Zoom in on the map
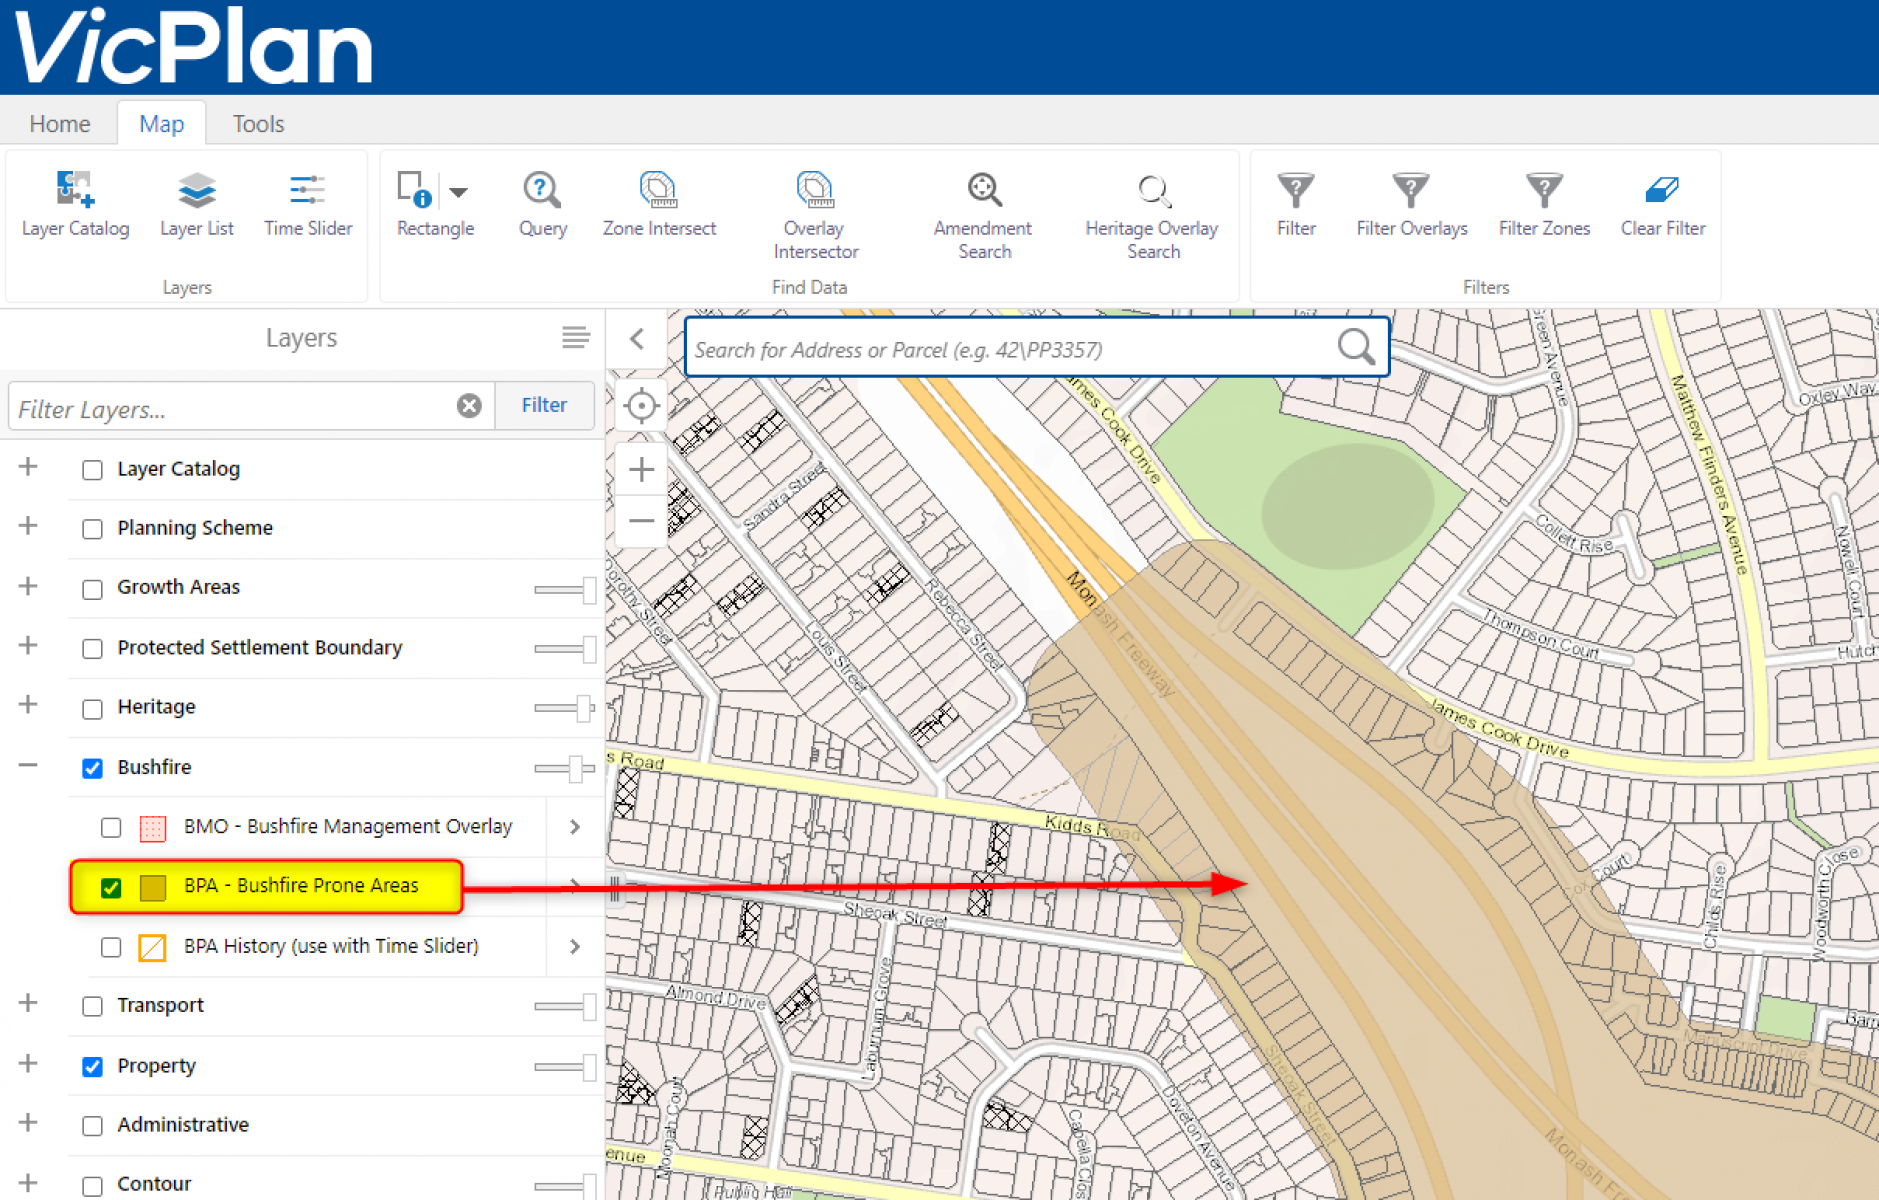Viewport: 1879px width, 1200px height. [x=641, y=469]
